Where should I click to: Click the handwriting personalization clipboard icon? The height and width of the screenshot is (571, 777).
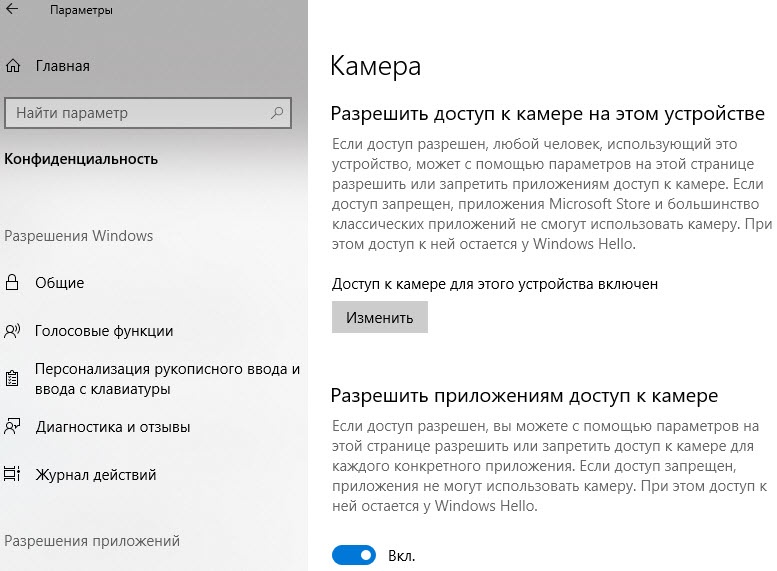(13, 379)
